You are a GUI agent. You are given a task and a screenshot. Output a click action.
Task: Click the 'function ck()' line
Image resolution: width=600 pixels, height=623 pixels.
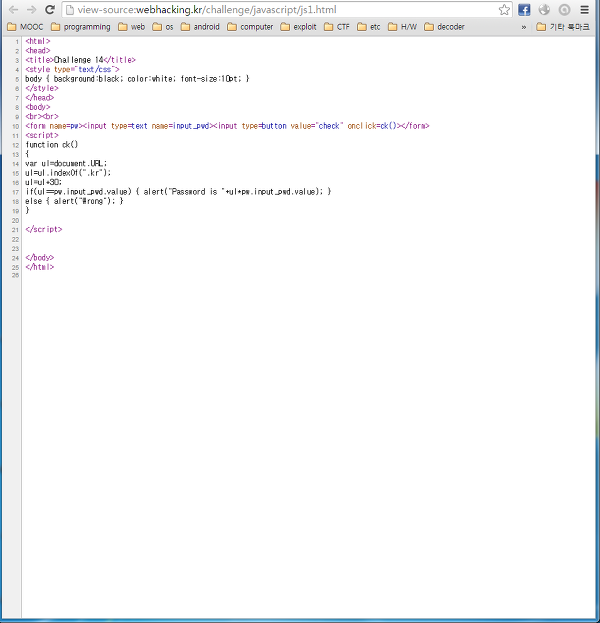coord(52,145)
